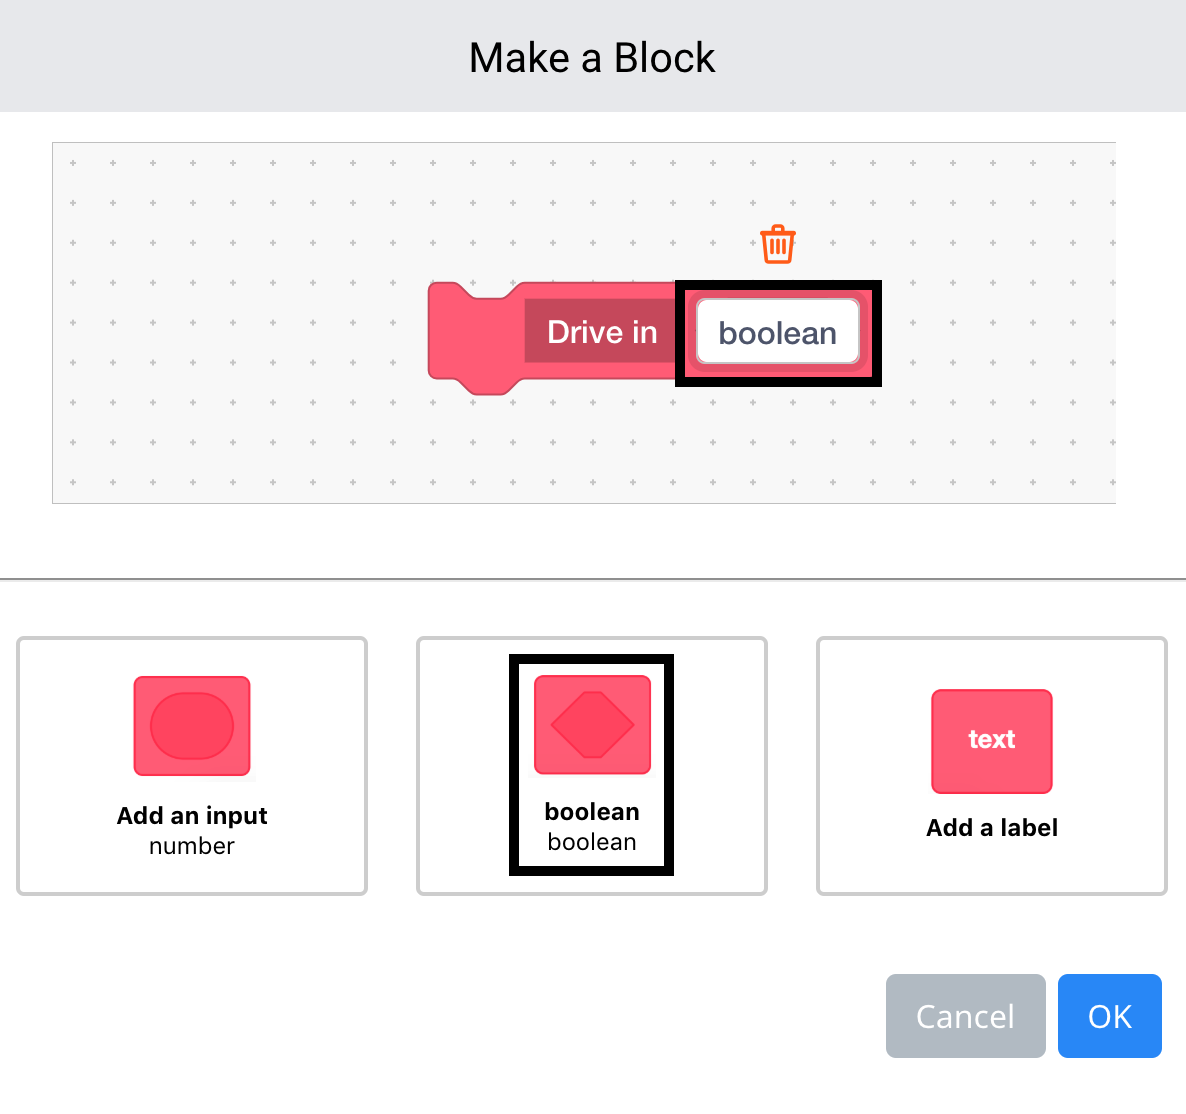Click the pink swatch labeled text
1186x1114 pixels.
tap(991, 741)
